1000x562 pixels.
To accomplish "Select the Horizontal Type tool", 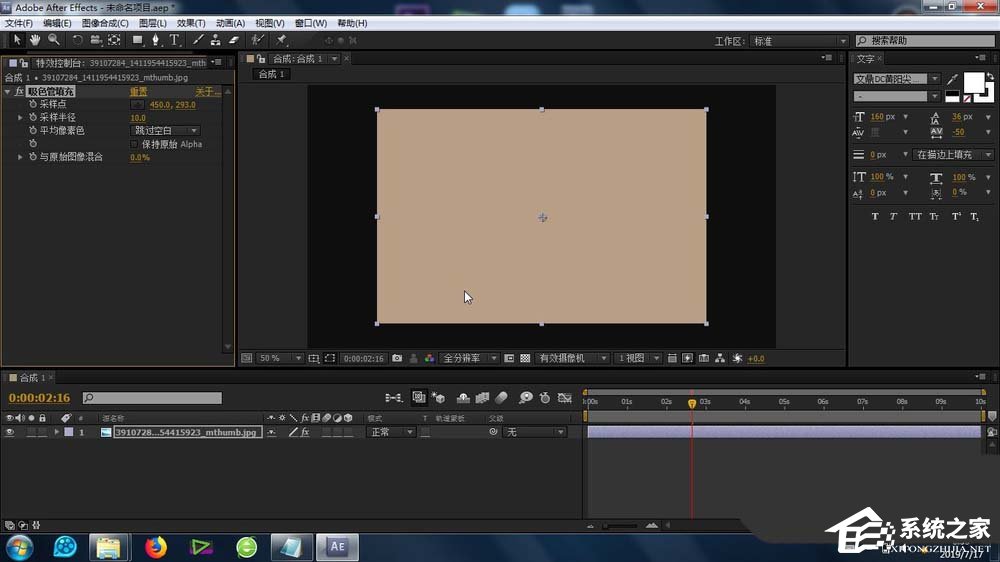I will click(x=174, y=40).
